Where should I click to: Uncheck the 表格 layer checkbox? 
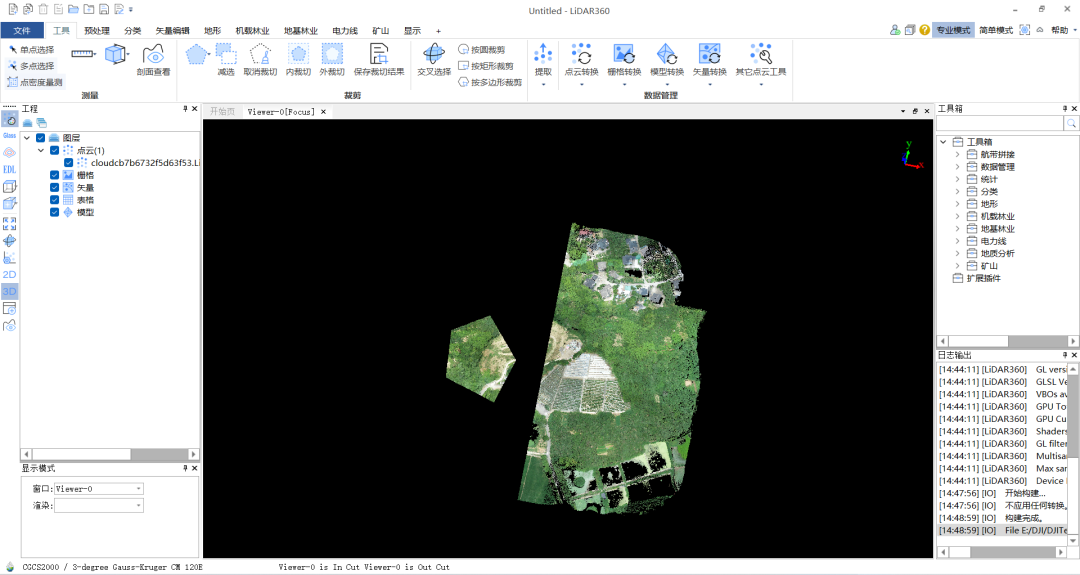(54, 200)
